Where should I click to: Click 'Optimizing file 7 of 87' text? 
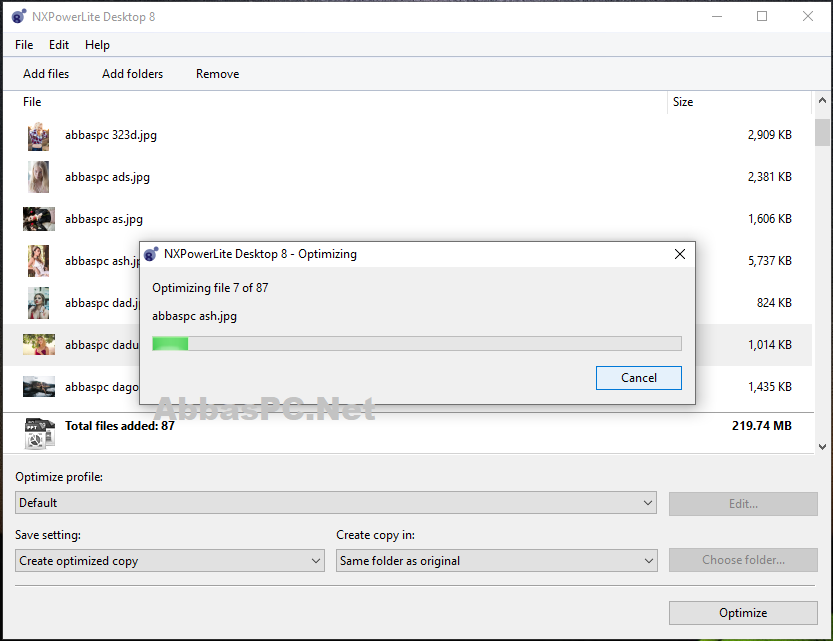coord(210,288)
